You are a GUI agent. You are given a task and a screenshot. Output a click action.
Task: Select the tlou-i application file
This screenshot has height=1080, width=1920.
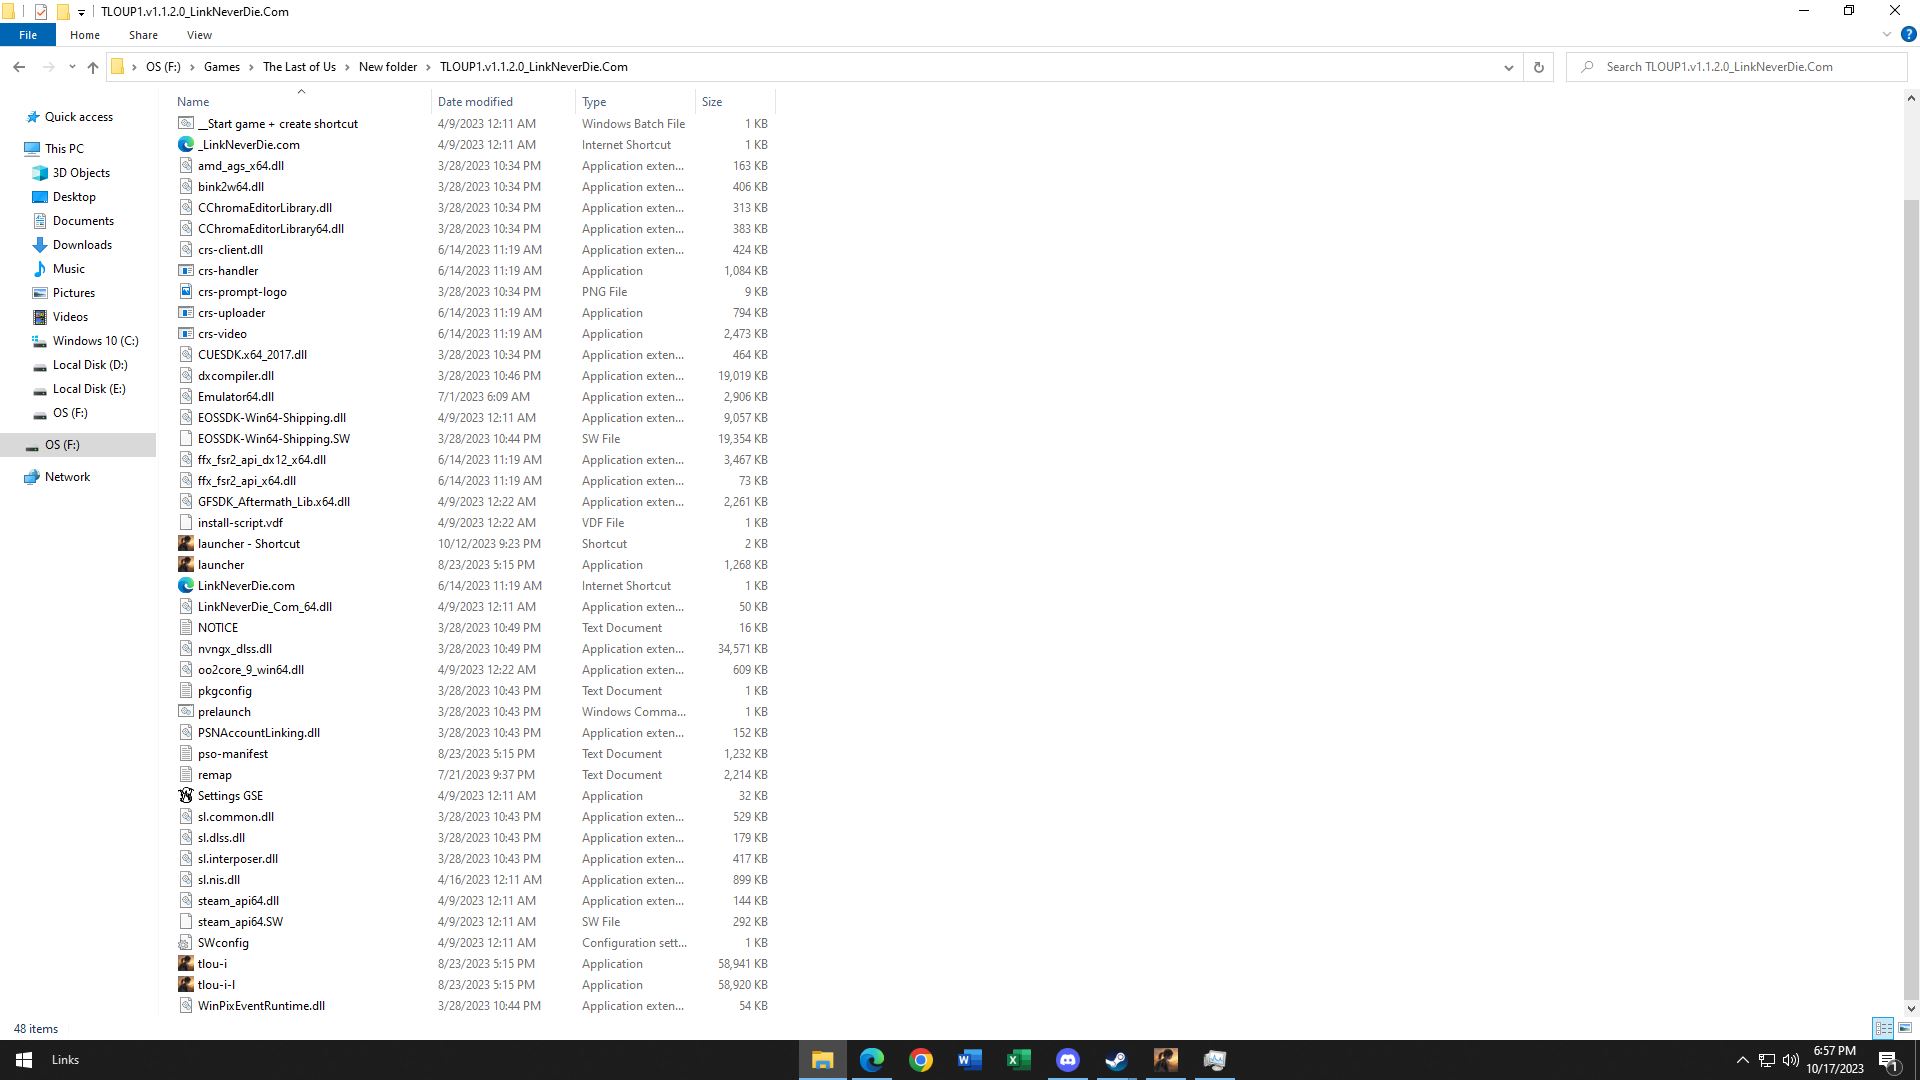click(212, 964)
